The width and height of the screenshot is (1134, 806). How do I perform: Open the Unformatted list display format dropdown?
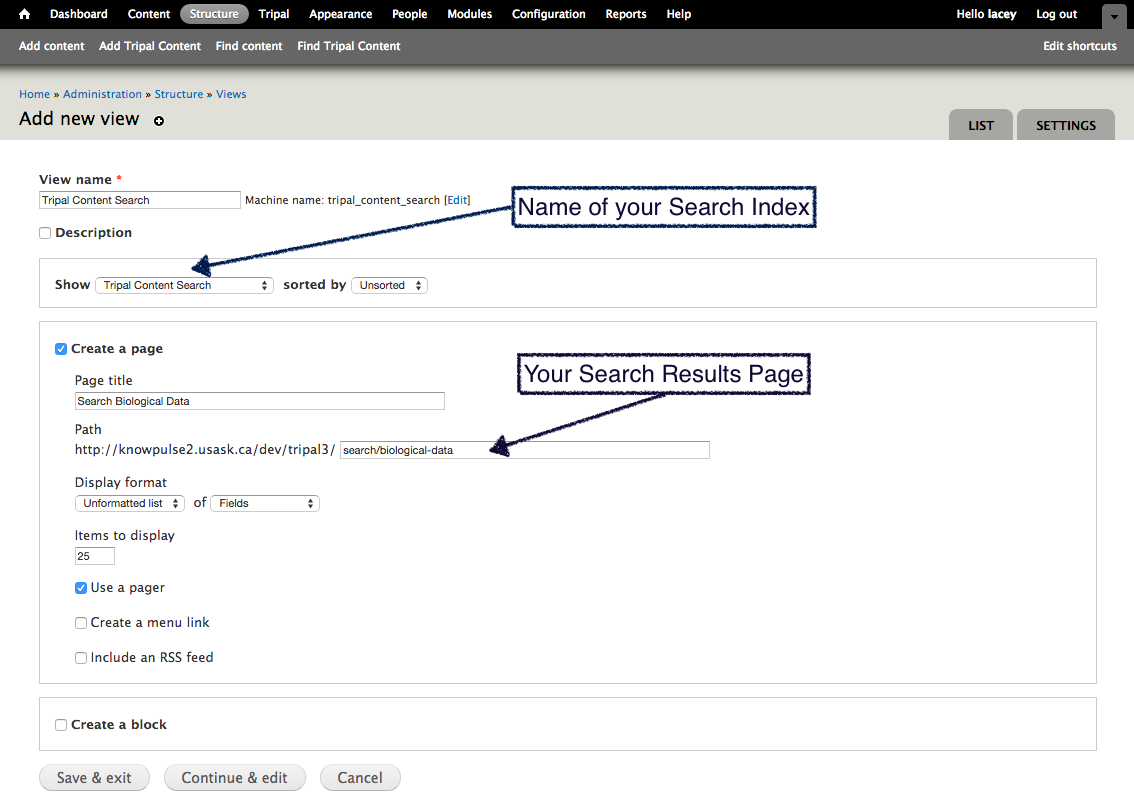click(130, 503)
